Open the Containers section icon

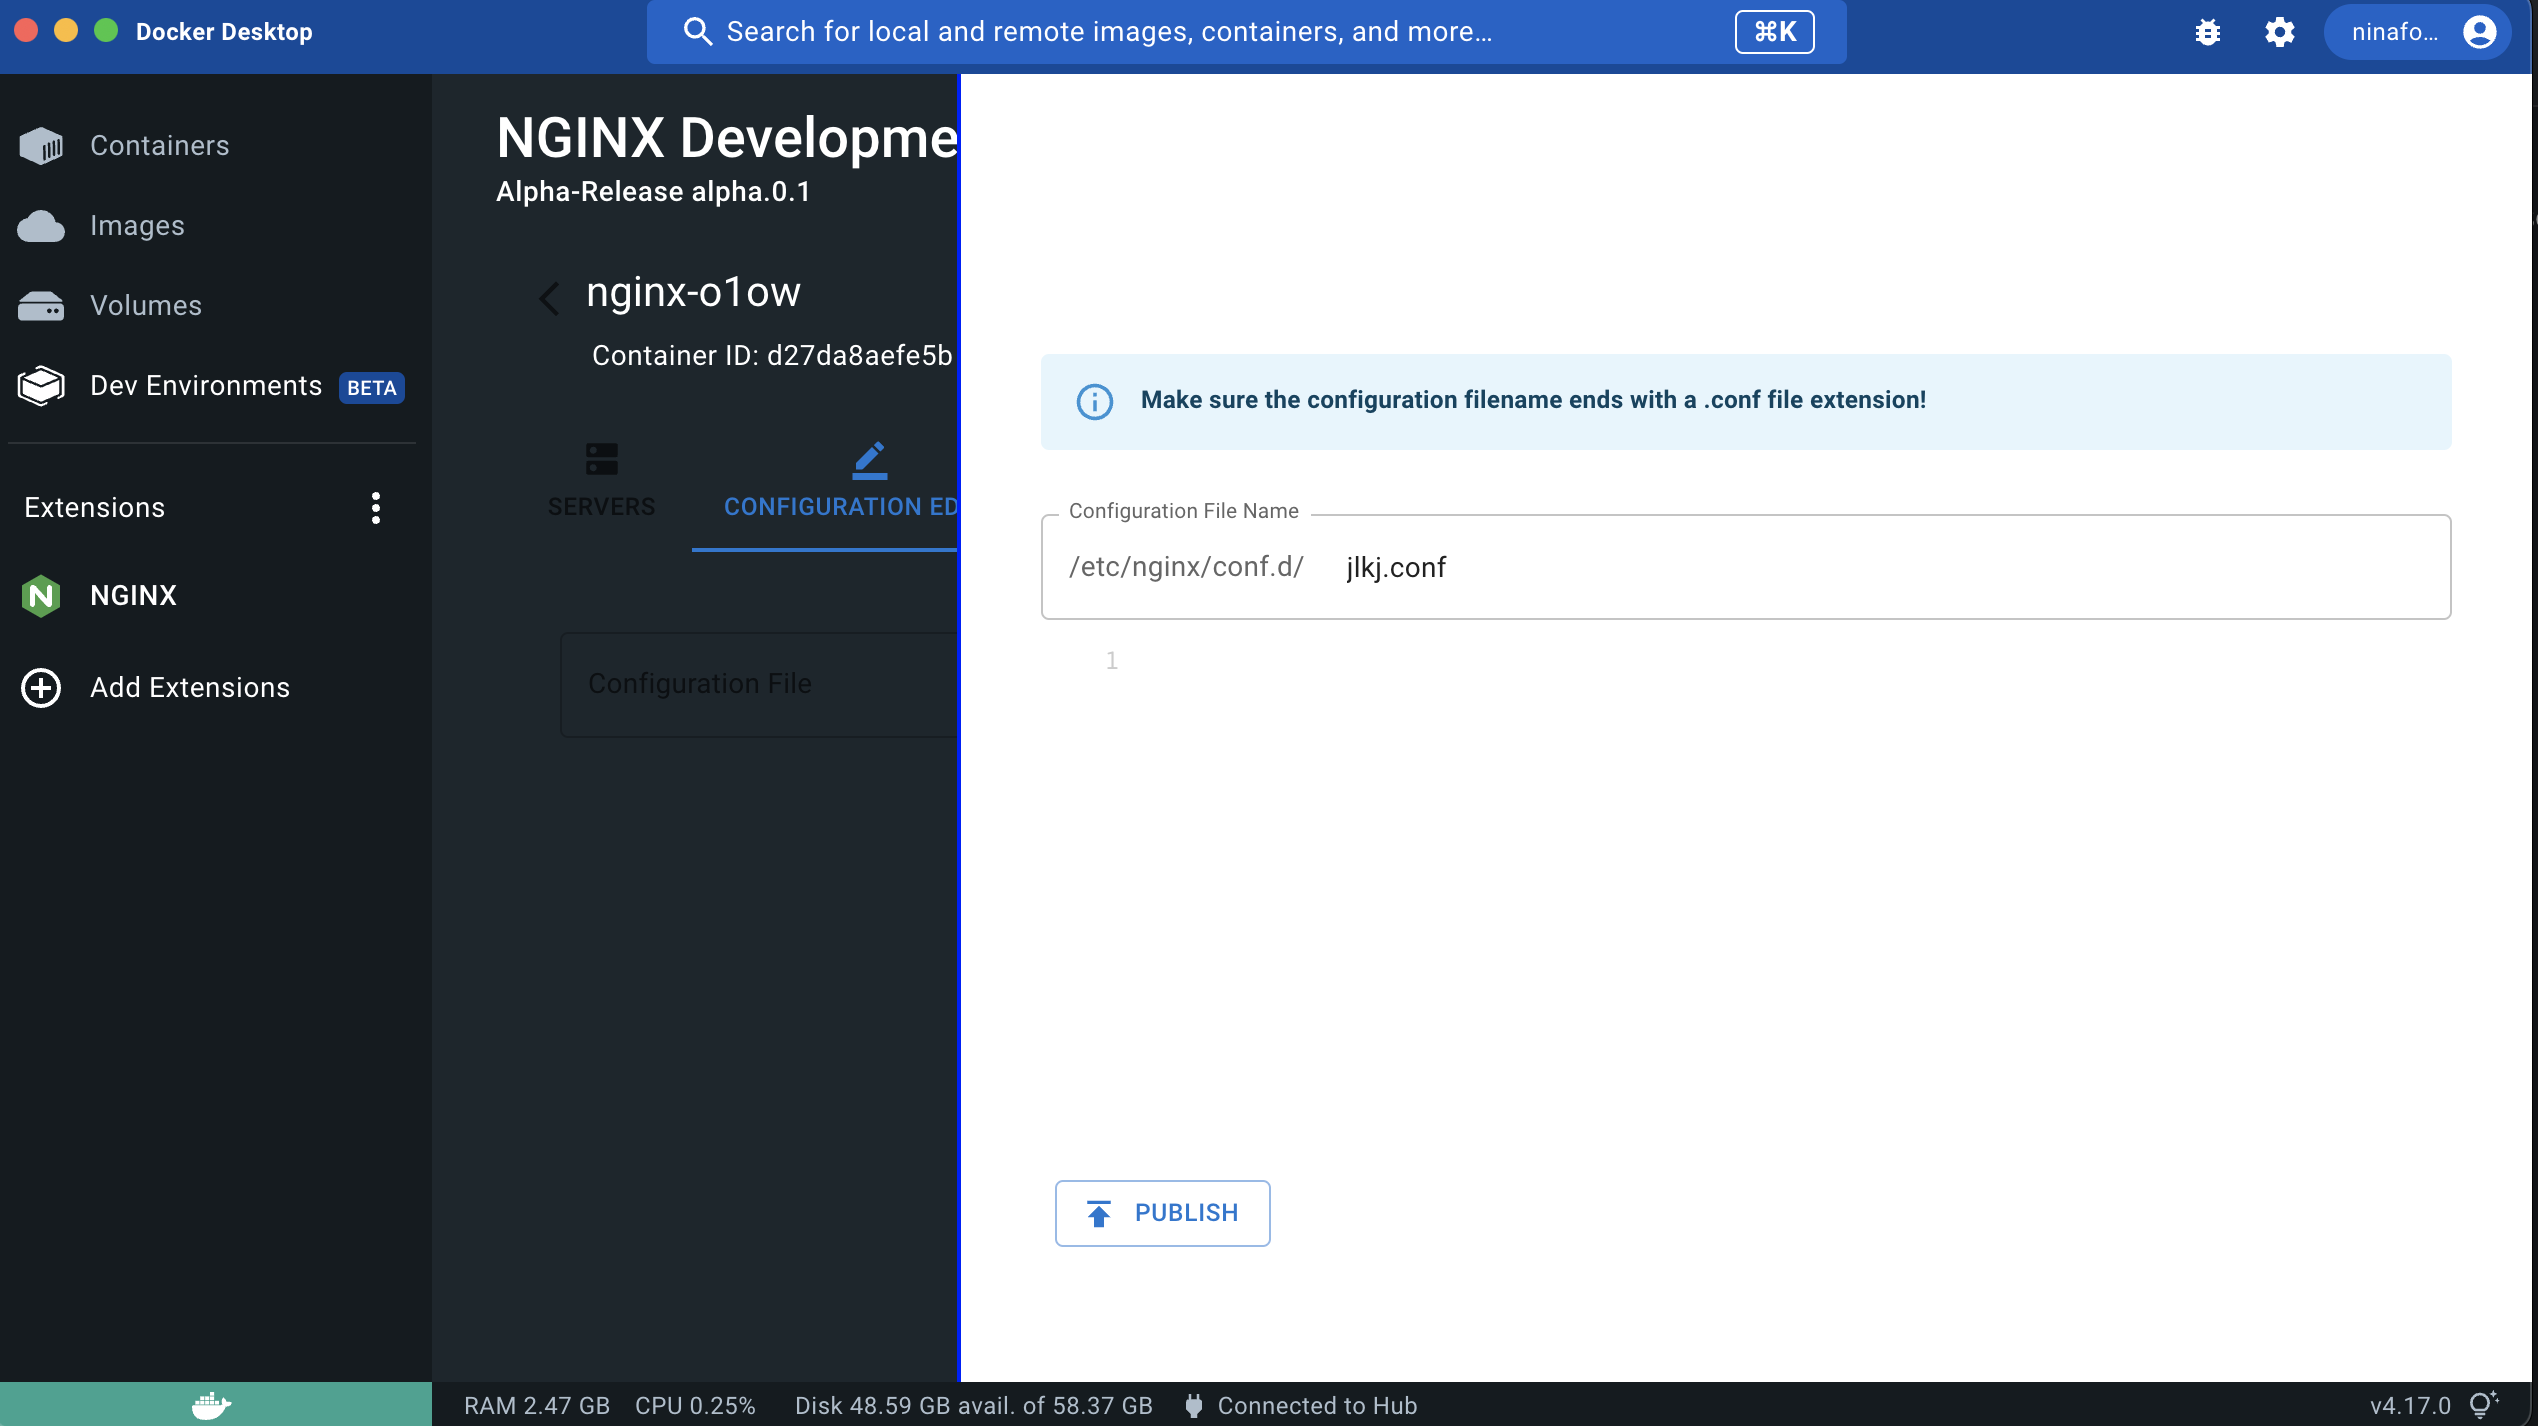click(41, 146)
